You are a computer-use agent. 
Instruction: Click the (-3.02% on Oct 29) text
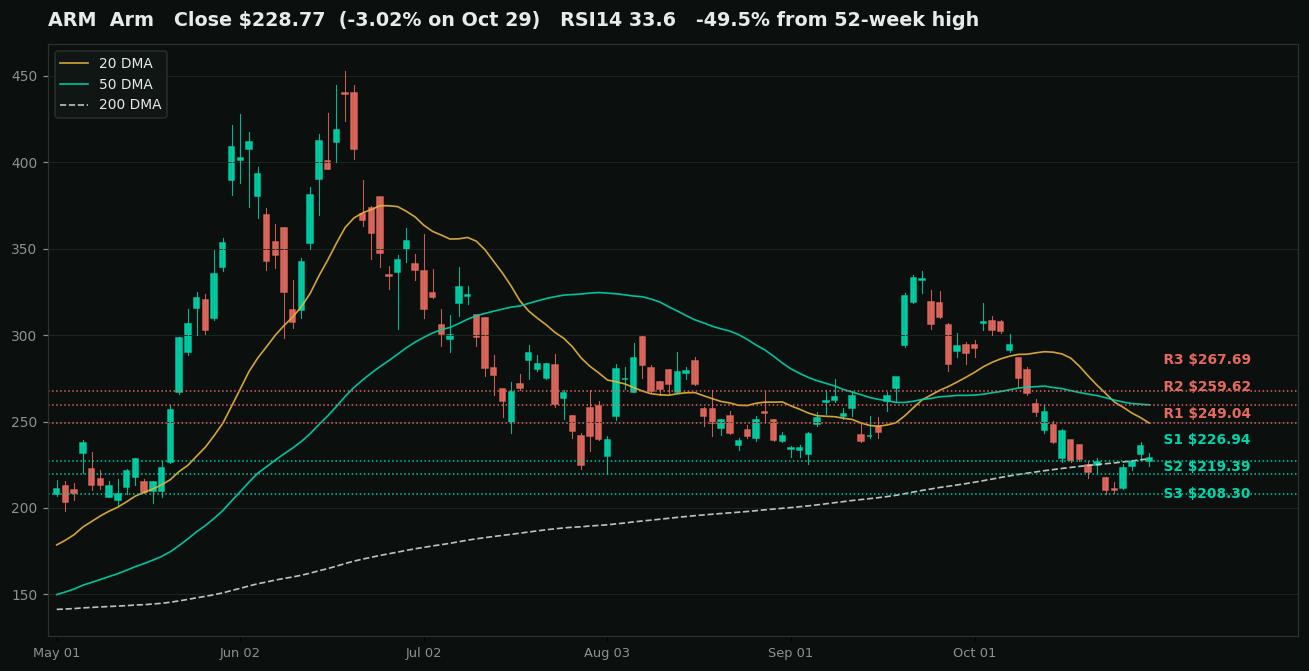(x=440, y=20)
